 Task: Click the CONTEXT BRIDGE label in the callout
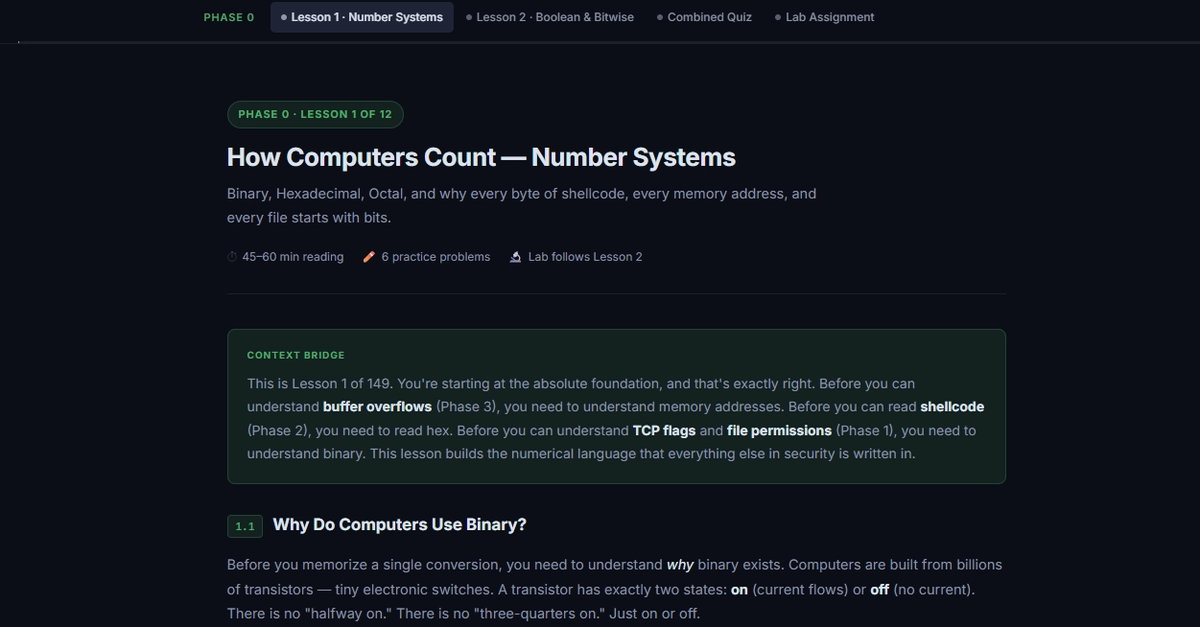(x=296, y=355)
